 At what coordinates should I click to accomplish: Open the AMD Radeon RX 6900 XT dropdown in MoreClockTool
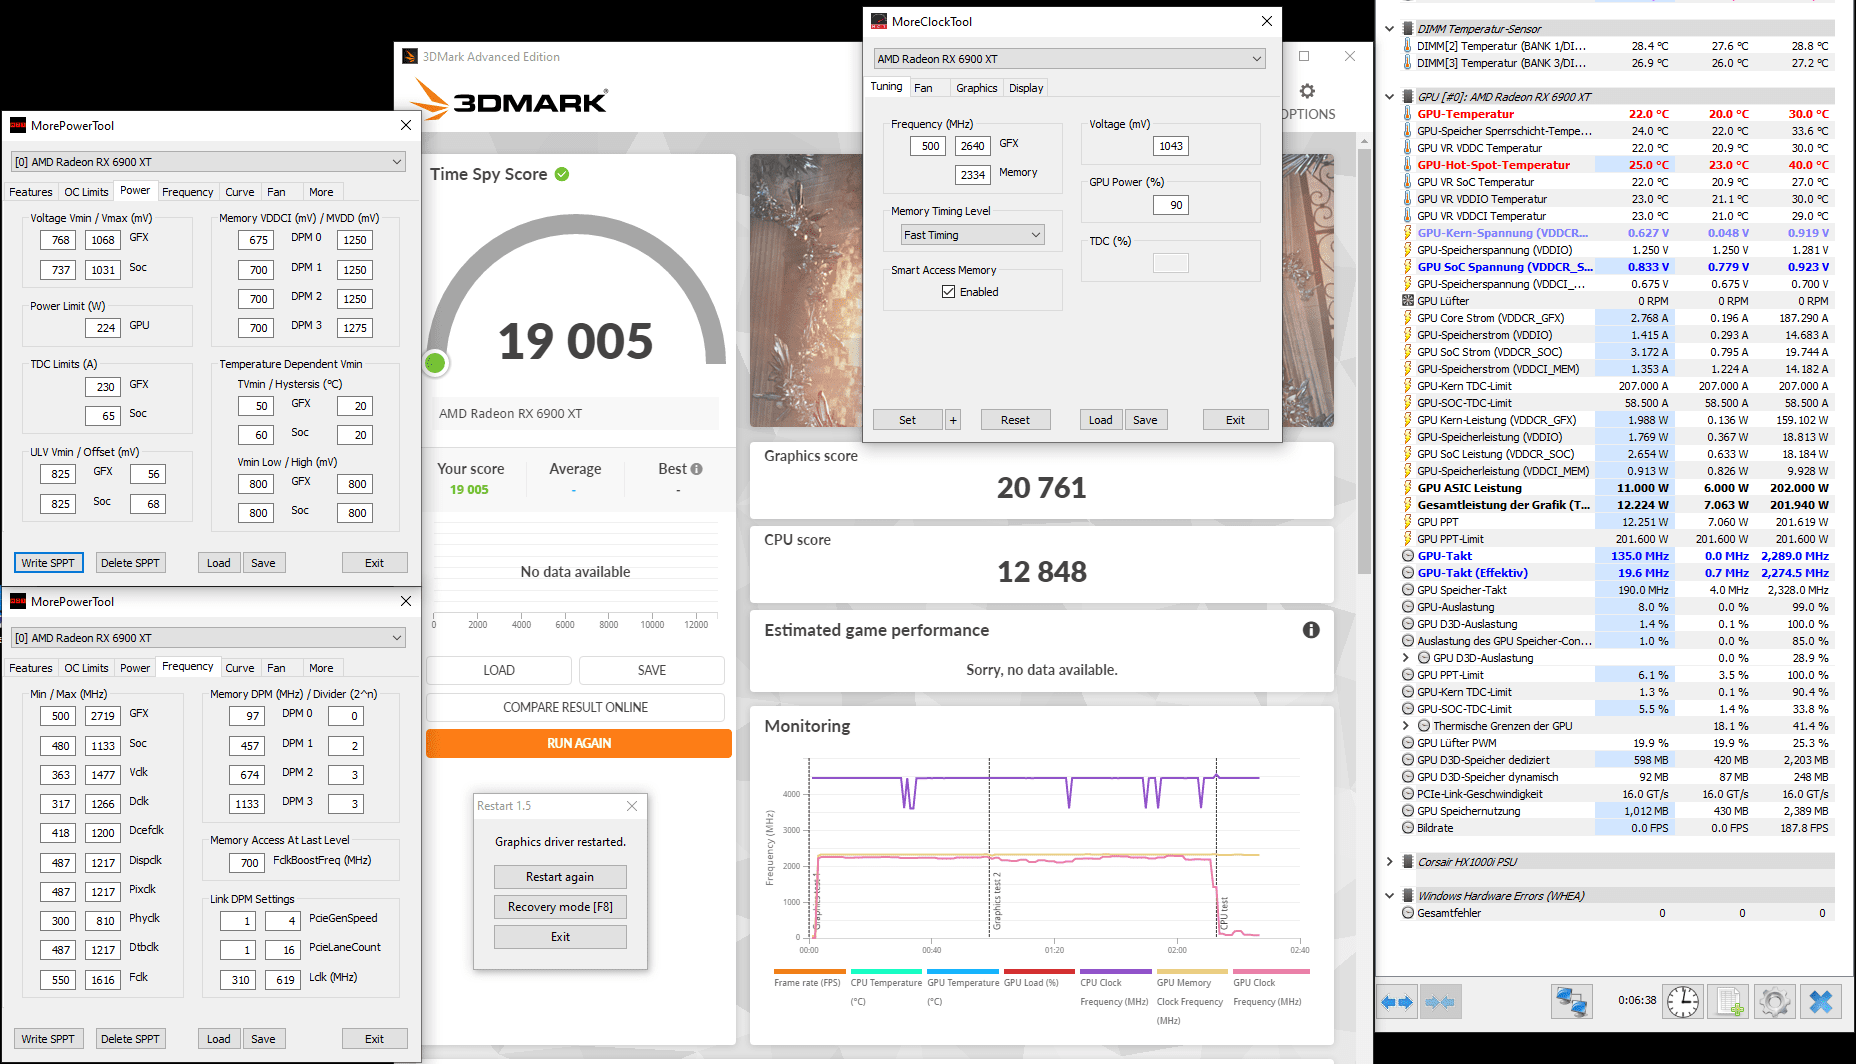click(1070, 59)
